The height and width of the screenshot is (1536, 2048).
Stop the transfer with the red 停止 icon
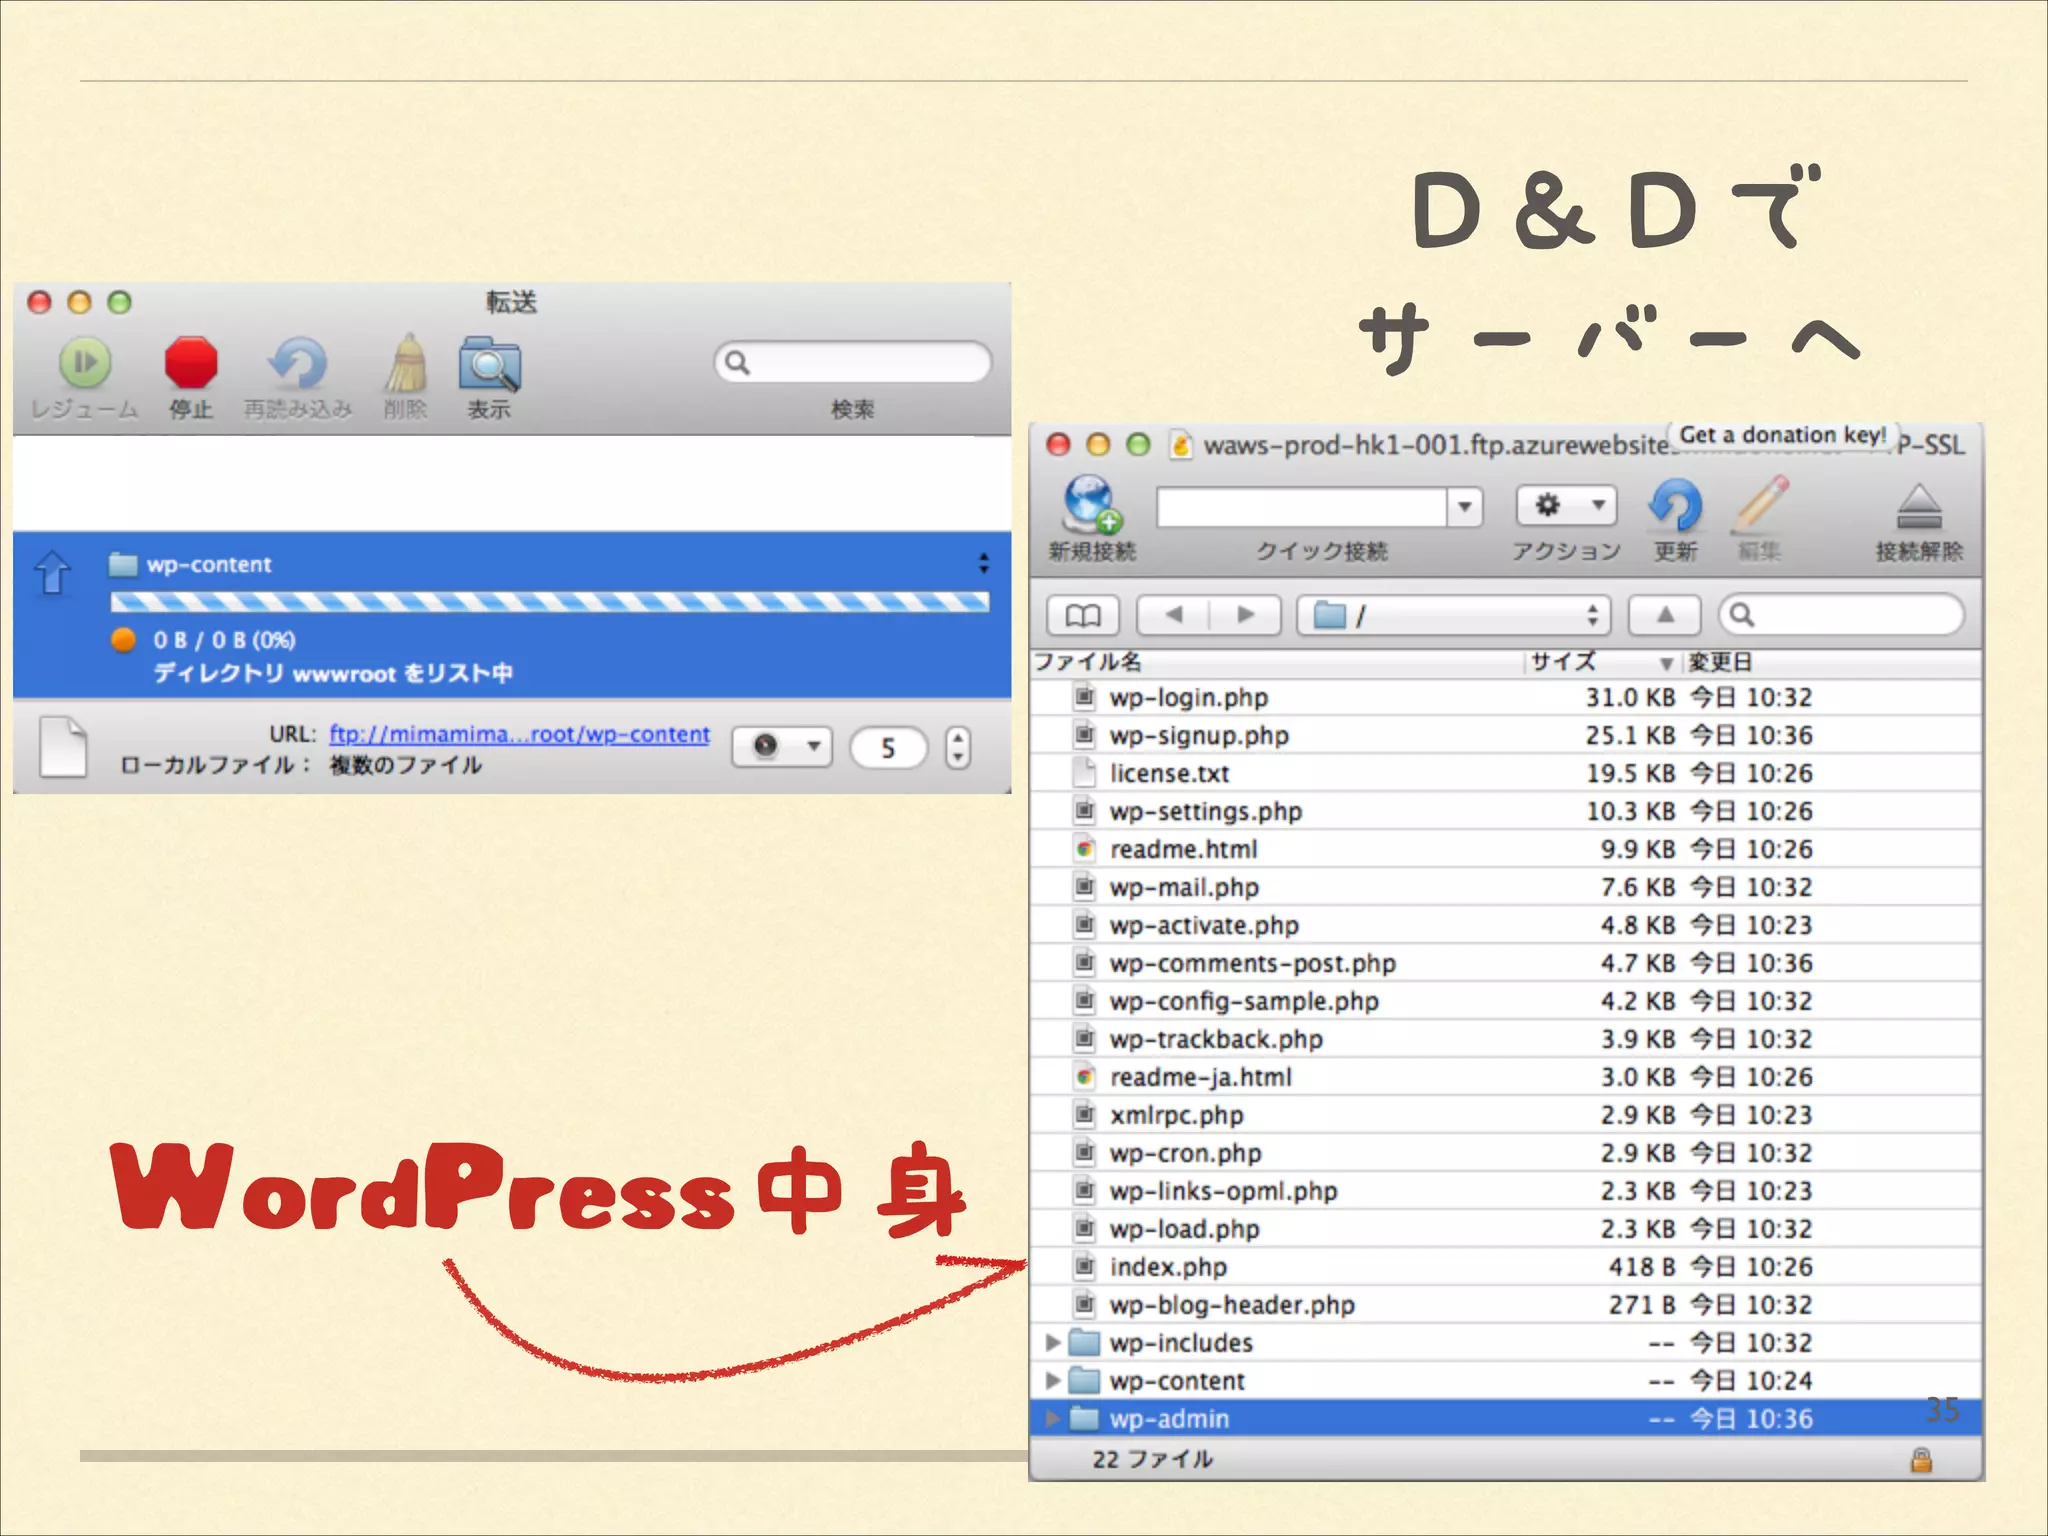coord(191,363)
